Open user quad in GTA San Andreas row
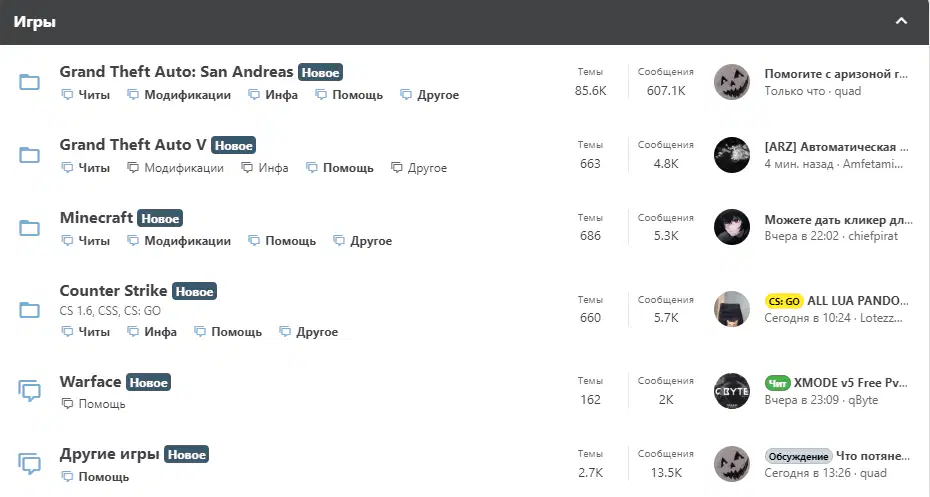This screenshot has height=497, width=930. [x=848, y=91]
